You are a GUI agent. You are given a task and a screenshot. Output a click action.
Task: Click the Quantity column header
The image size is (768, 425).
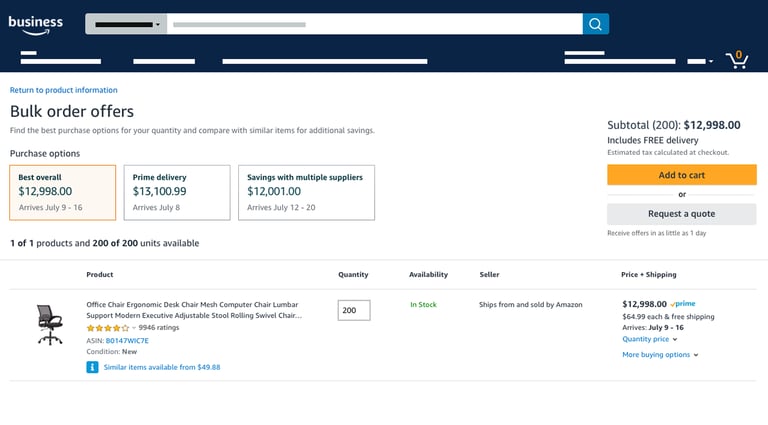[x=353, y=275]
